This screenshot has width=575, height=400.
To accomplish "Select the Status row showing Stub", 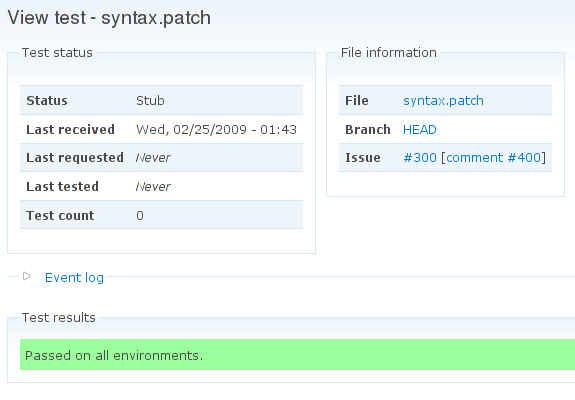I will [161, 100].
